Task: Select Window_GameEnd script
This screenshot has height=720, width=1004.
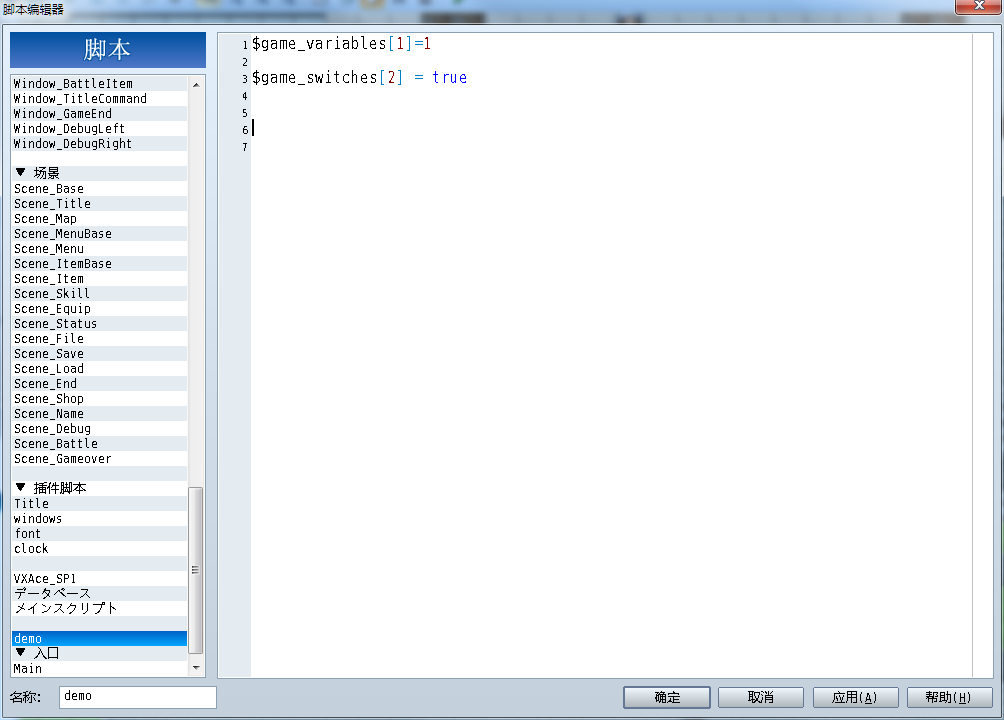Action: pyautogui.click(x=99, y=113)
